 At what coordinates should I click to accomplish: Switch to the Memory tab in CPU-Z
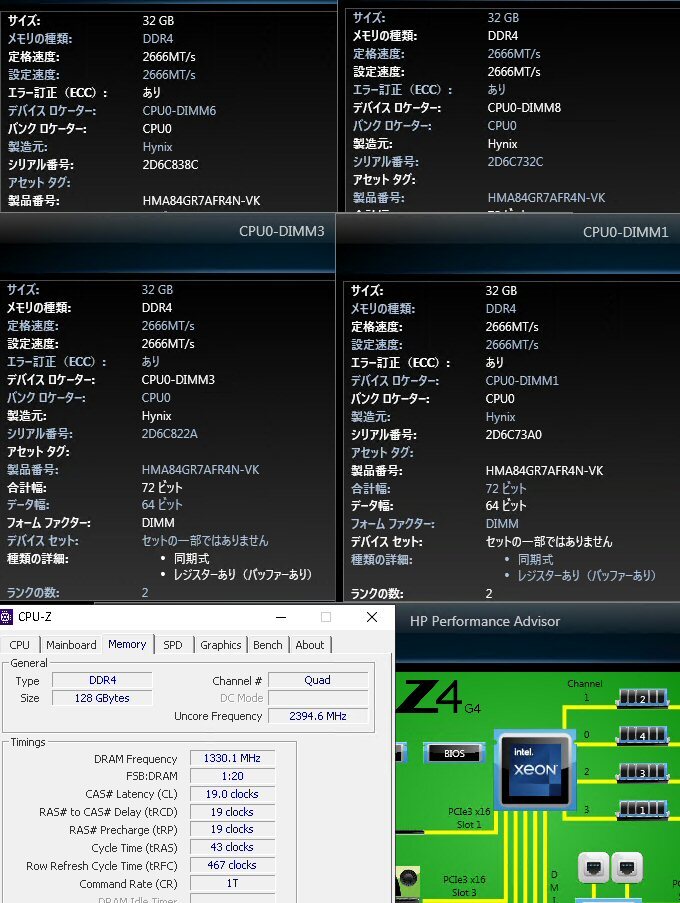[127, 644]
